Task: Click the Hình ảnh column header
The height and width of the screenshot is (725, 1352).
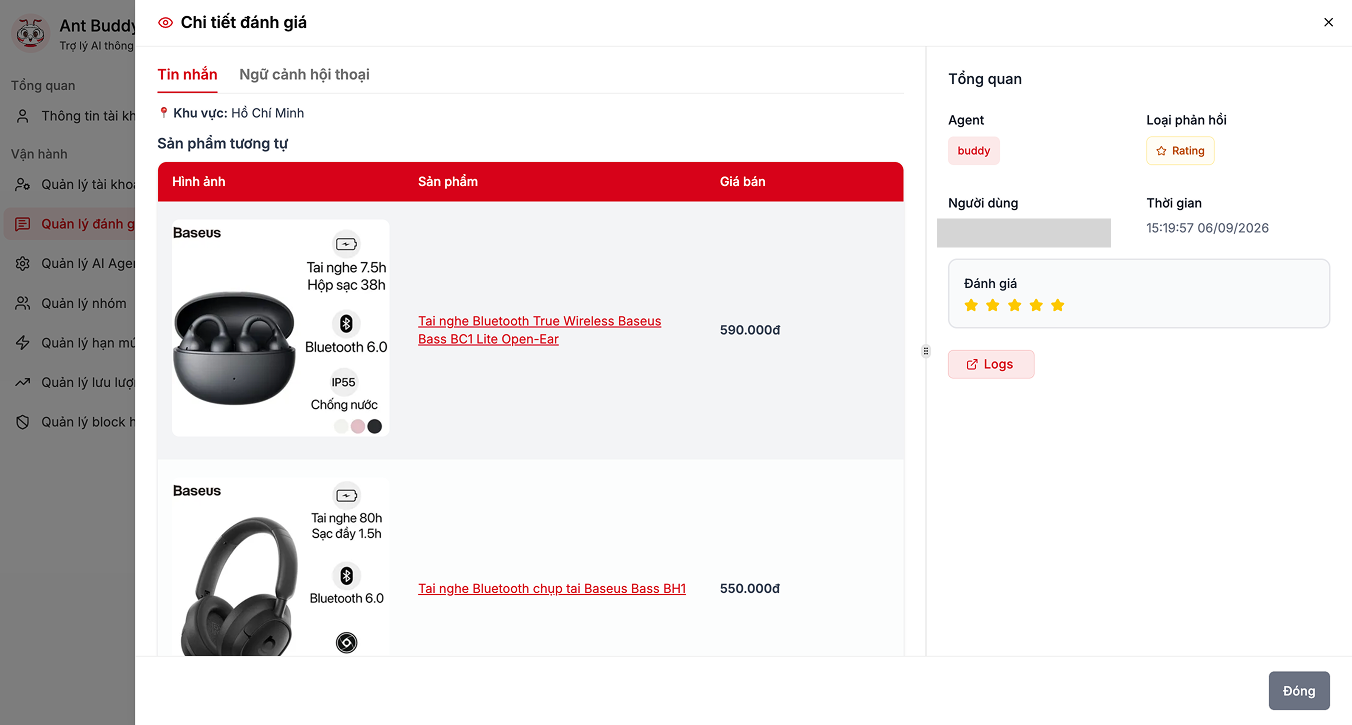Action: 199,182
